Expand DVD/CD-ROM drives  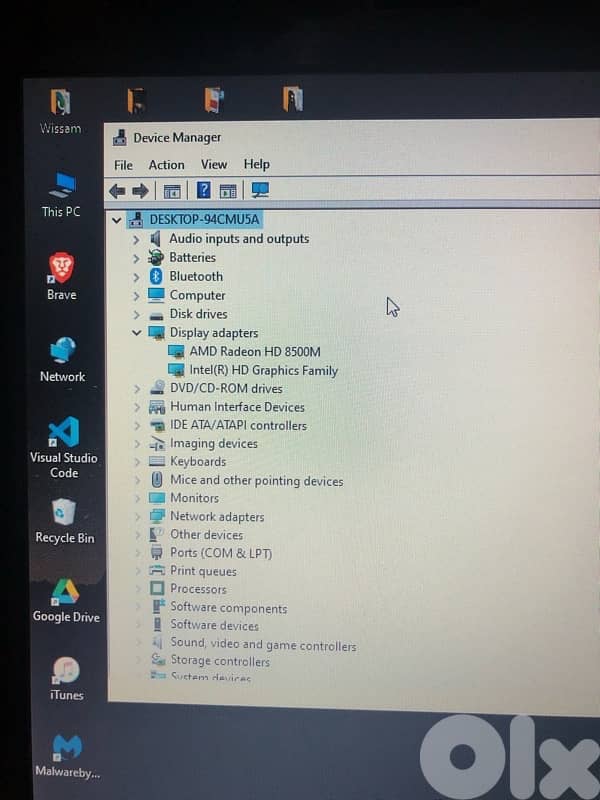[136, 389]
